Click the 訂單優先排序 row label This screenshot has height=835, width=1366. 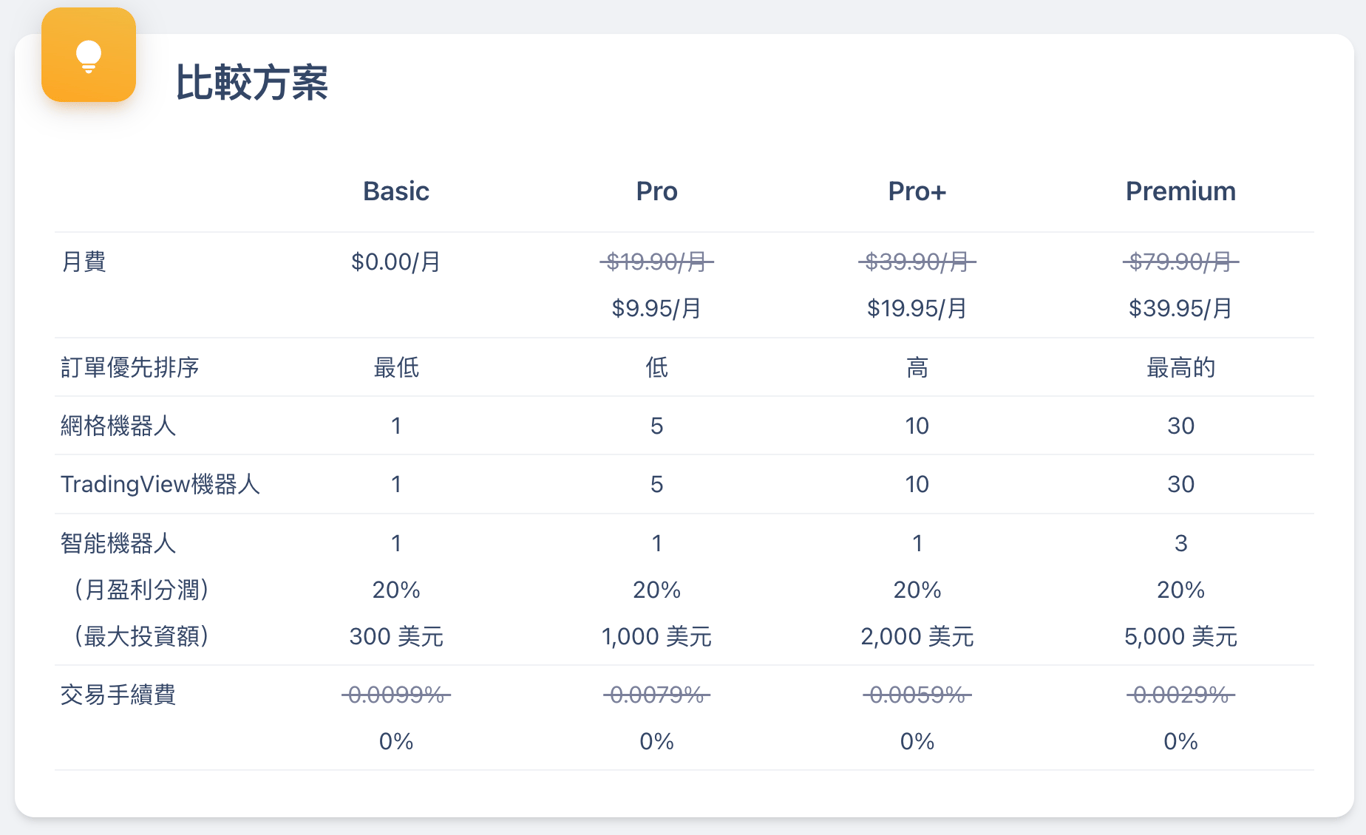coord(130,368)
